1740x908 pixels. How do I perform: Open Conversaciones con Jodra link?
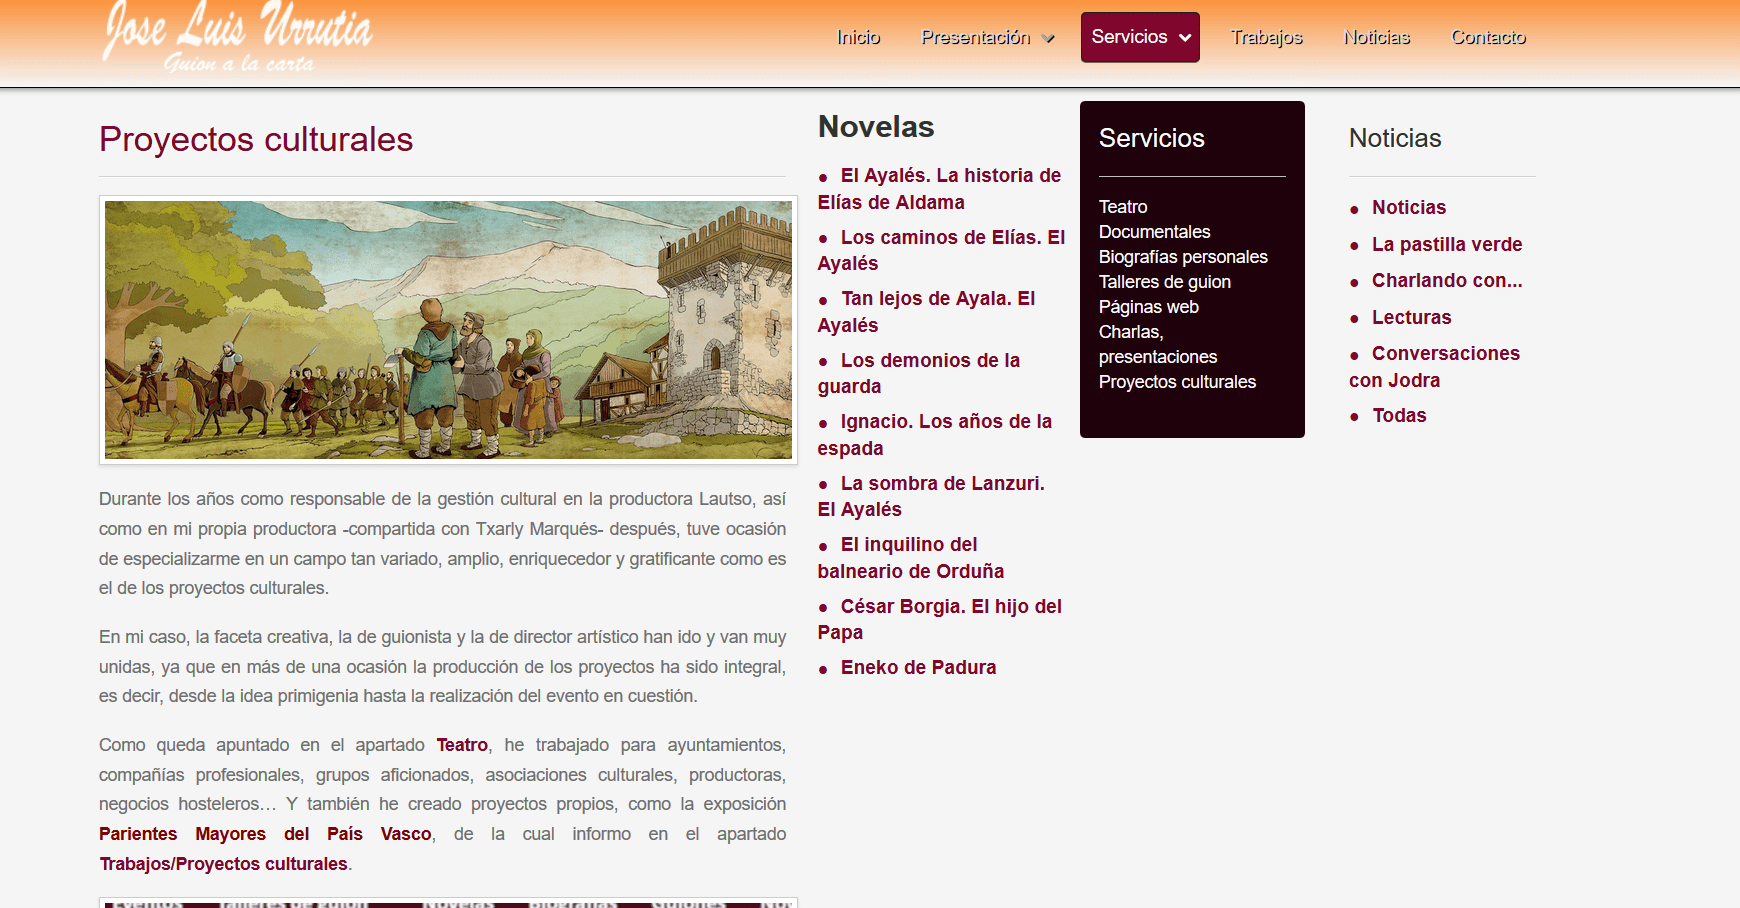[1434, 366]
